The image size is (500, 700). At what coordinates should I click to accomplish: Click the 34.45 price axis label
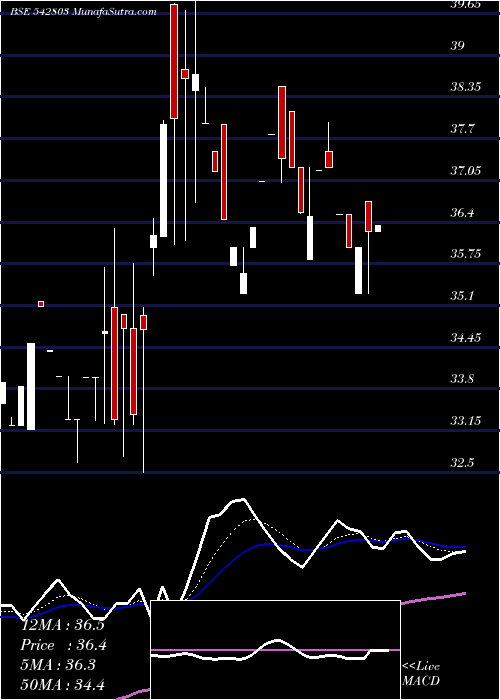click(465, 338)
